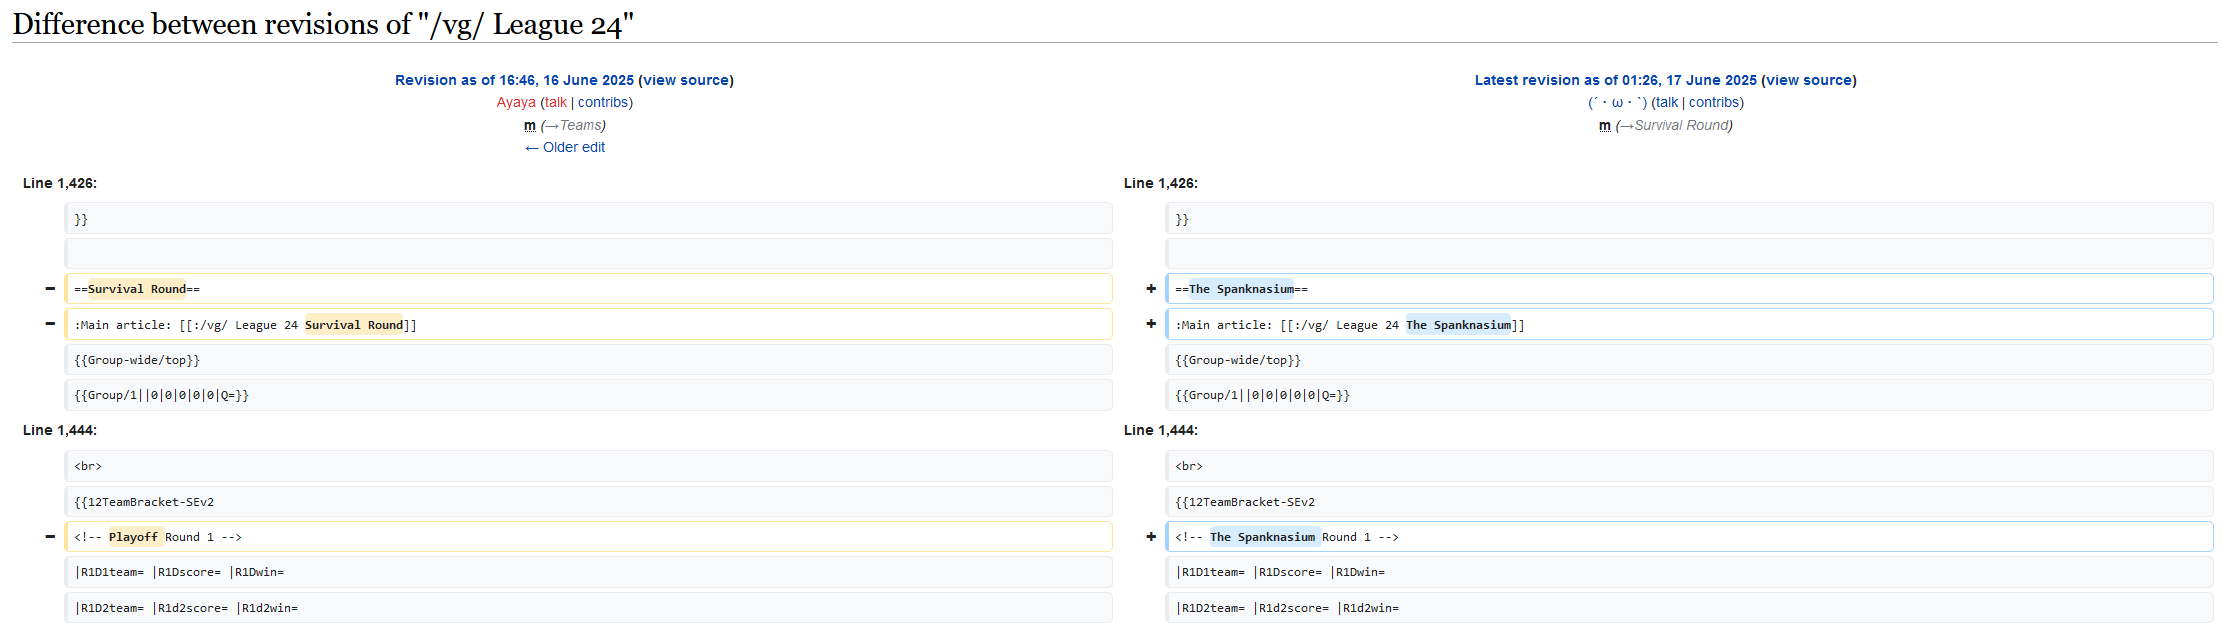This screenshot has height=625, width=2222.
Task: Click removed line 'Main article ... Survival Round'
Action: tap(588, 324)
